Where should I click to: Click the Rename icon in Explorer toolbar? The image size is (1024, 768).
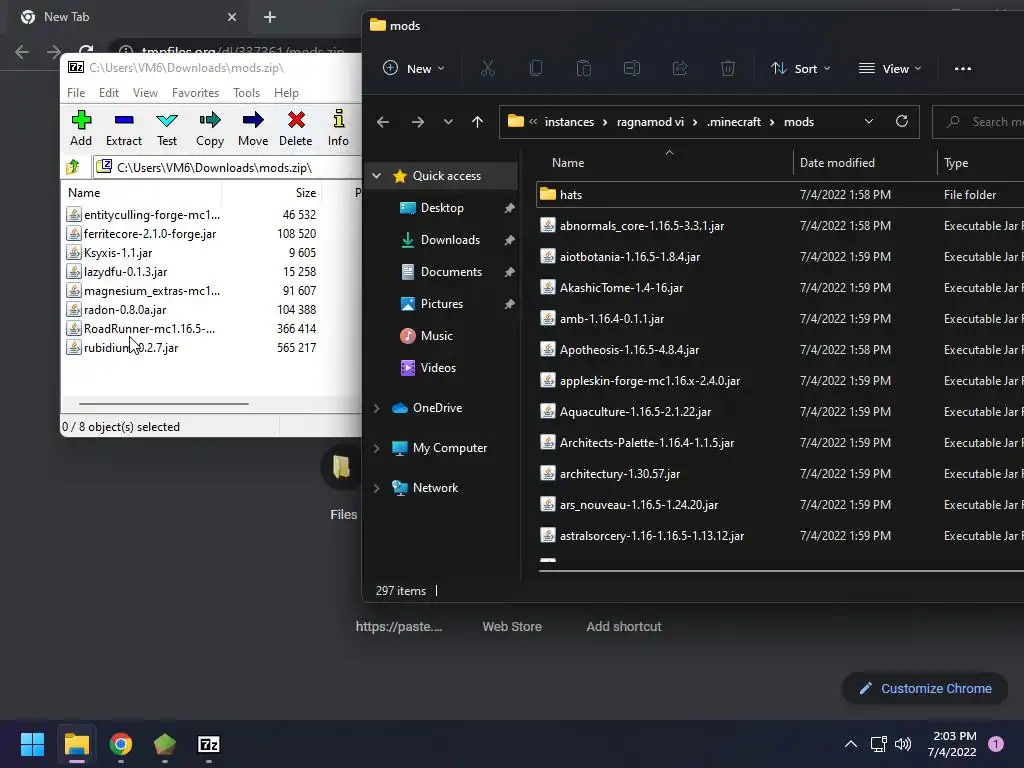click(632, 68)
